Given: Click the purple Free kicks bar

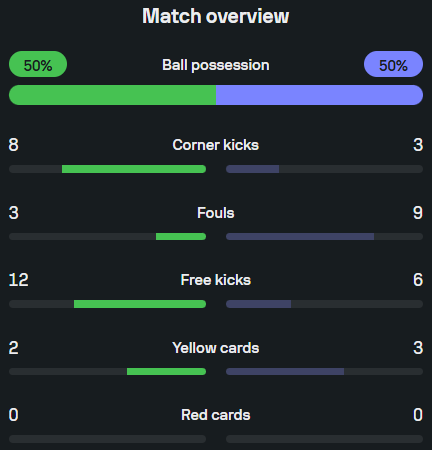Looking at the screenshot, I should tap(258, 304).
